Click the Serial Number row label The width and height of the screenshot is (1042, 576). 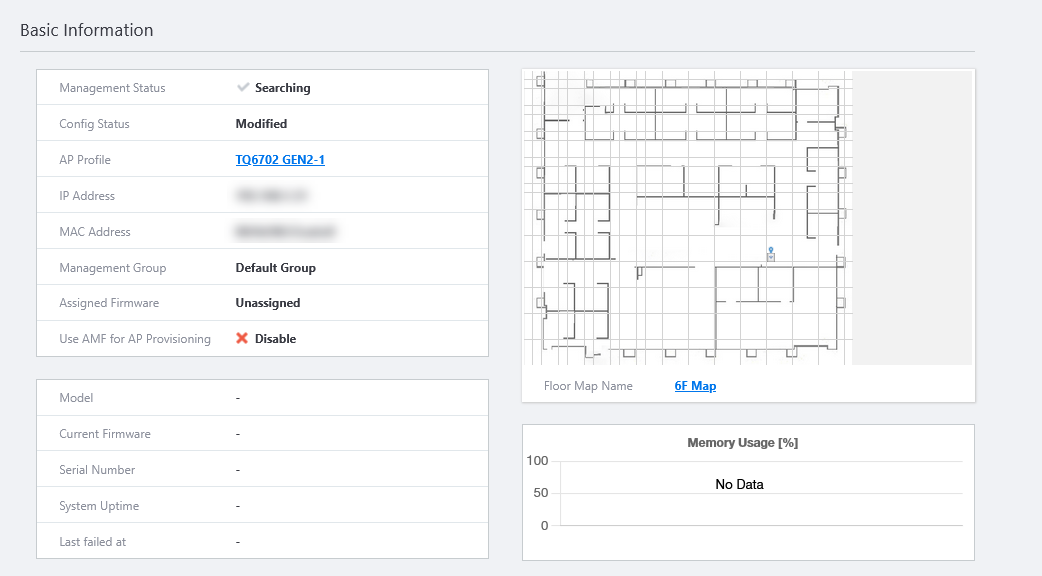[97, 470]
